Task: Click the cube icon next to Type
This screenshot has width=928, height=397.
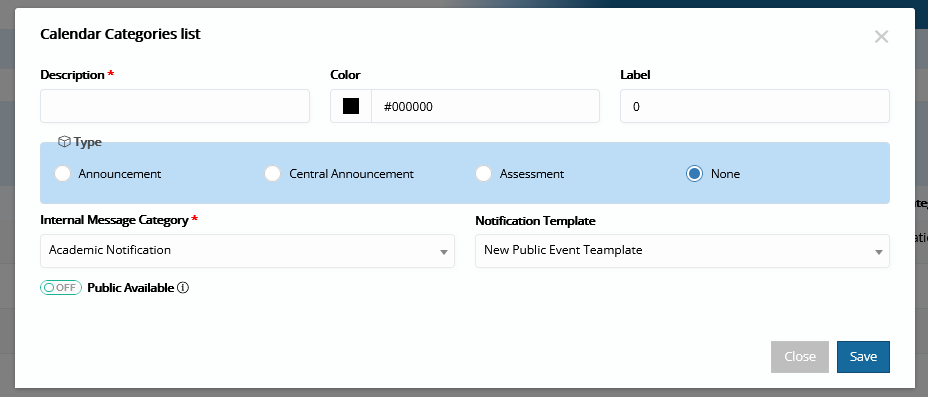Action: pyautogui.click(x=65, y=142)
